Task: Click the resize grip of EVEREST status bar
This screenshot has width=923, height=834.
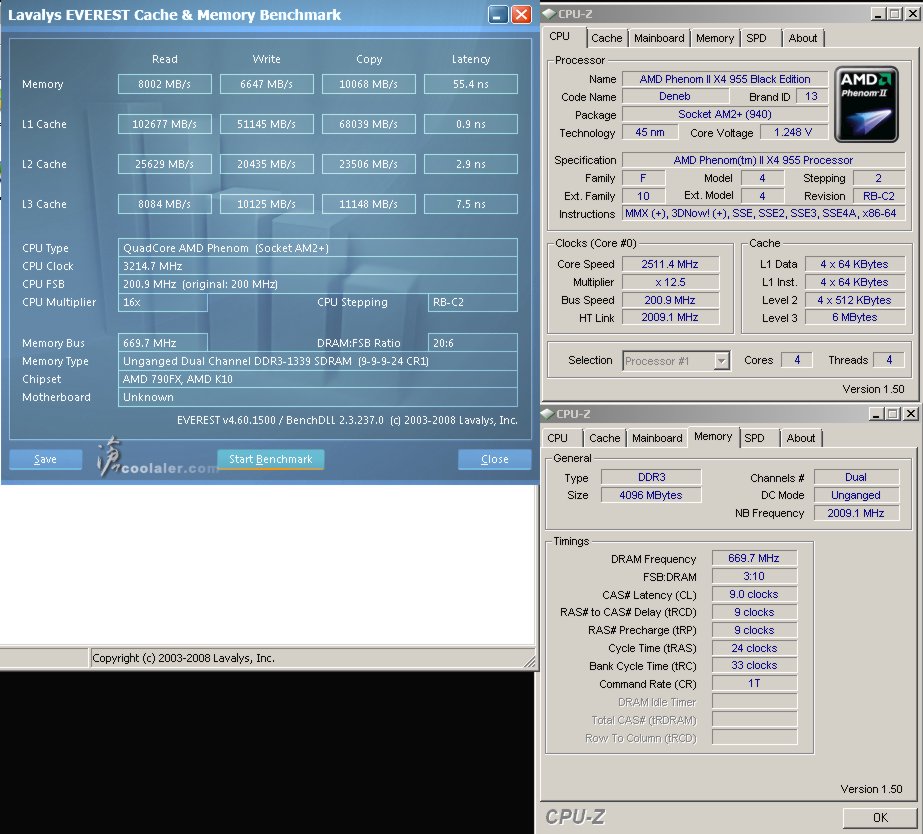Action: click(x=529, y=662)
